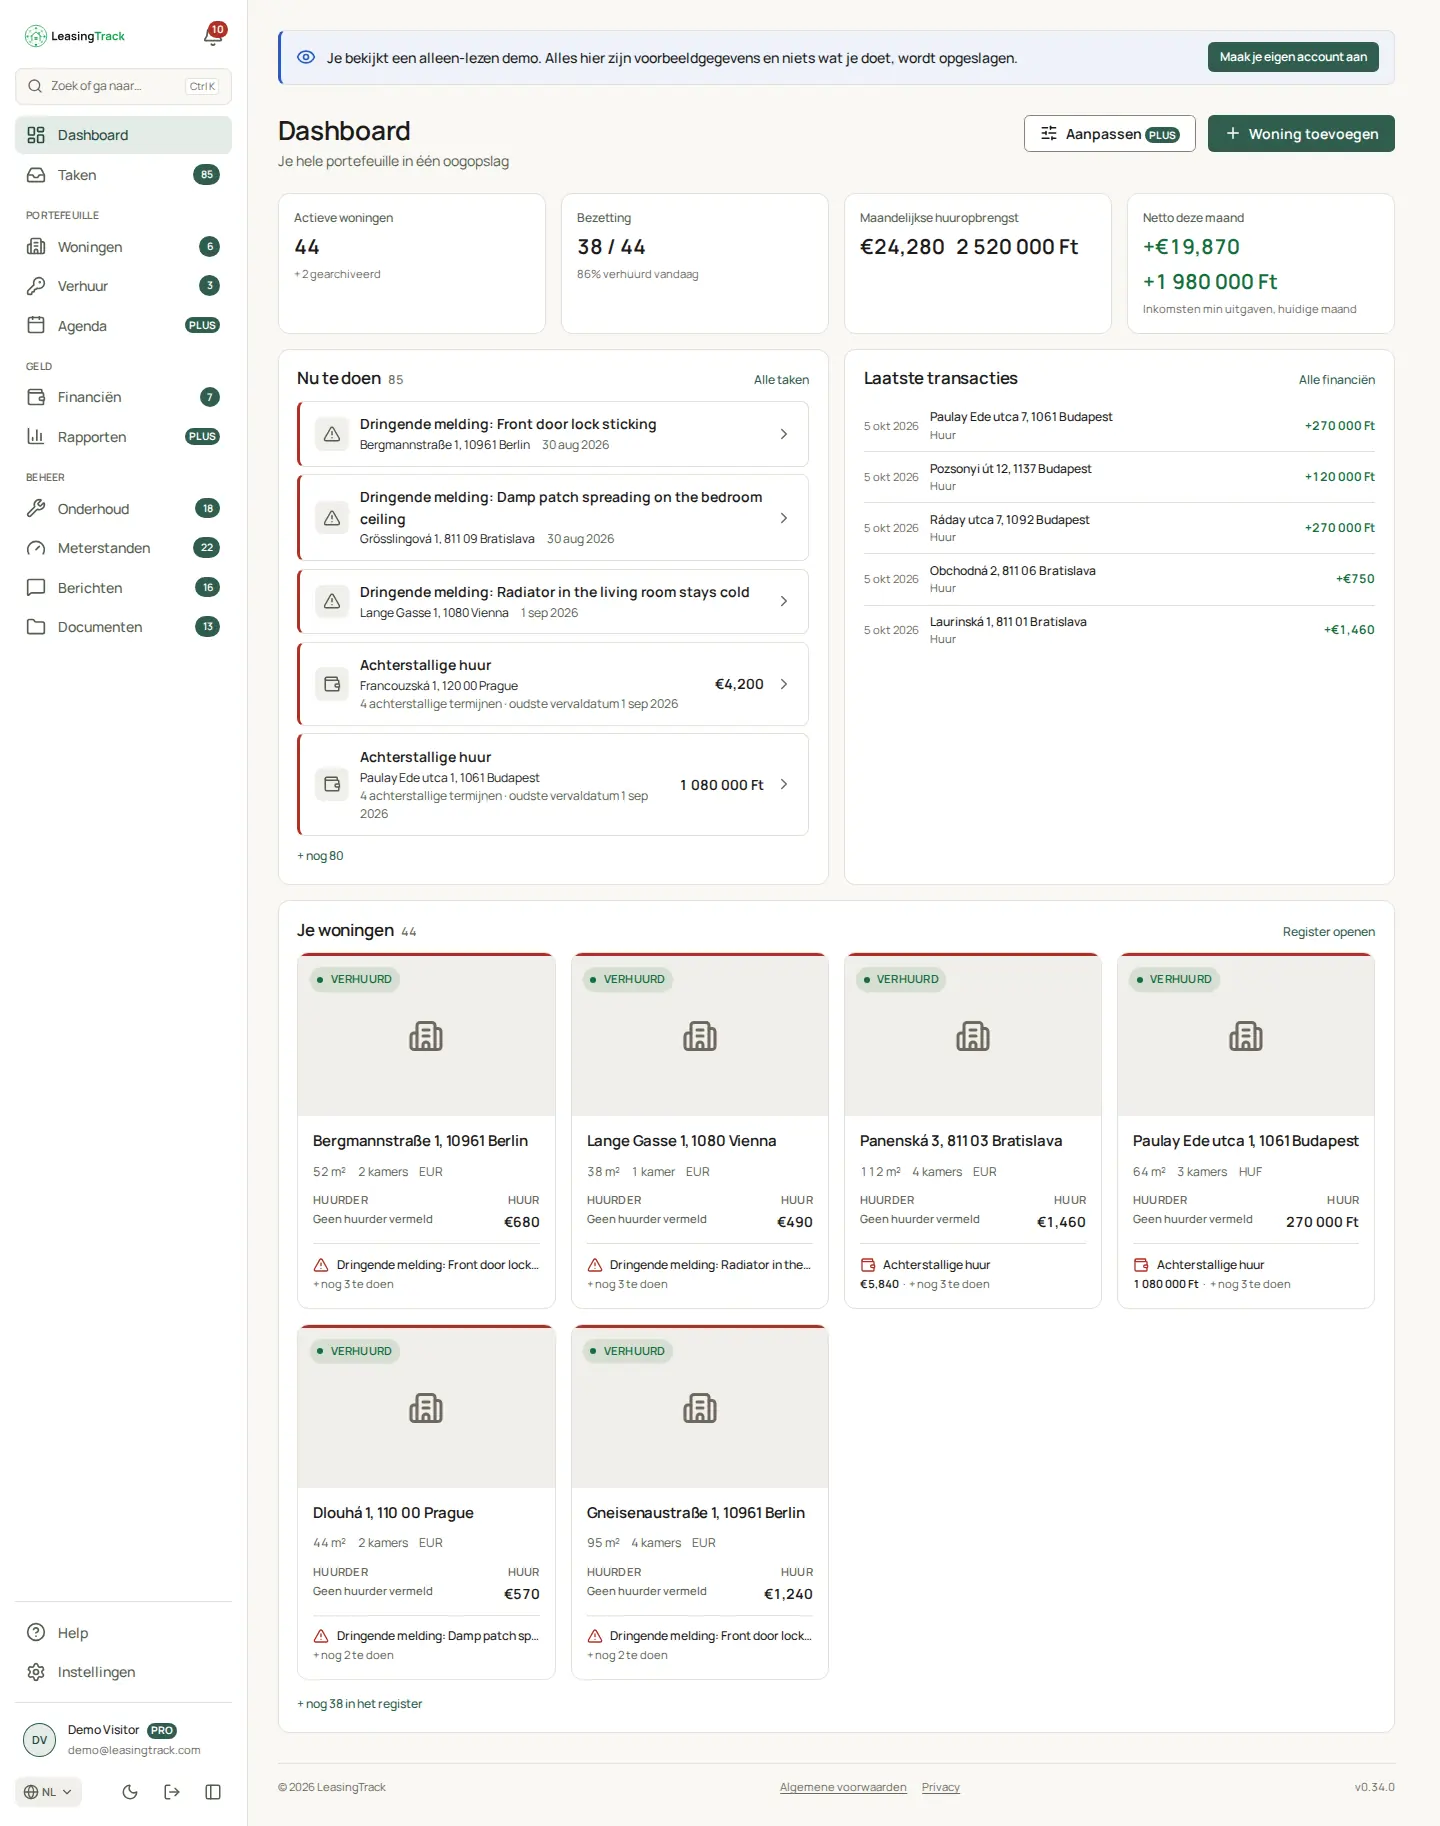Open the Privacy footer link
Viewport: 1440px width, 1826px height.
tap(940, 1787)
